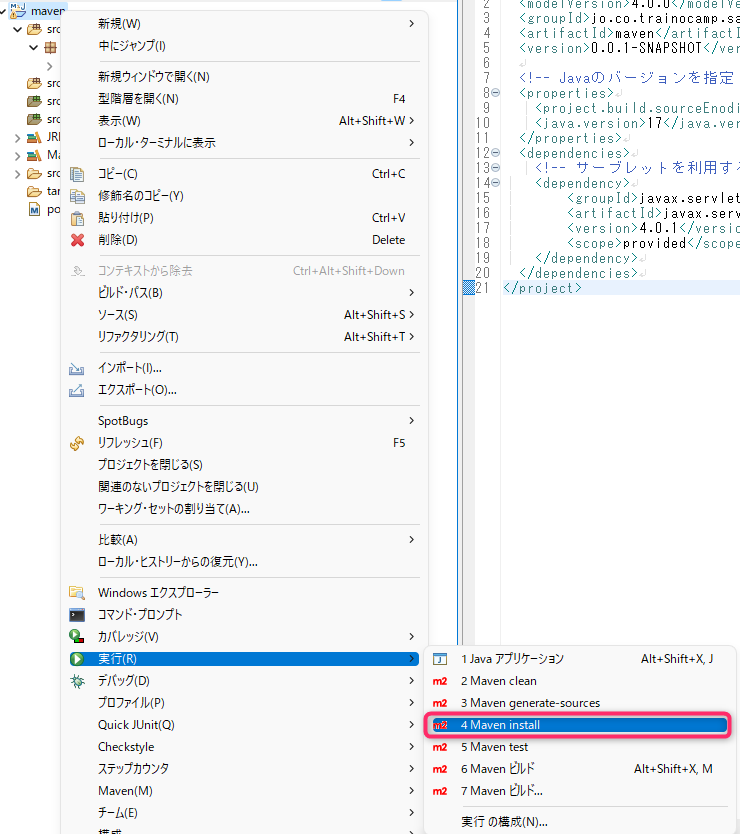The width and height of the screenshot is (740, 834).
Task: Choose 実行 の構成(N)... entry
Action: (579, 822)
